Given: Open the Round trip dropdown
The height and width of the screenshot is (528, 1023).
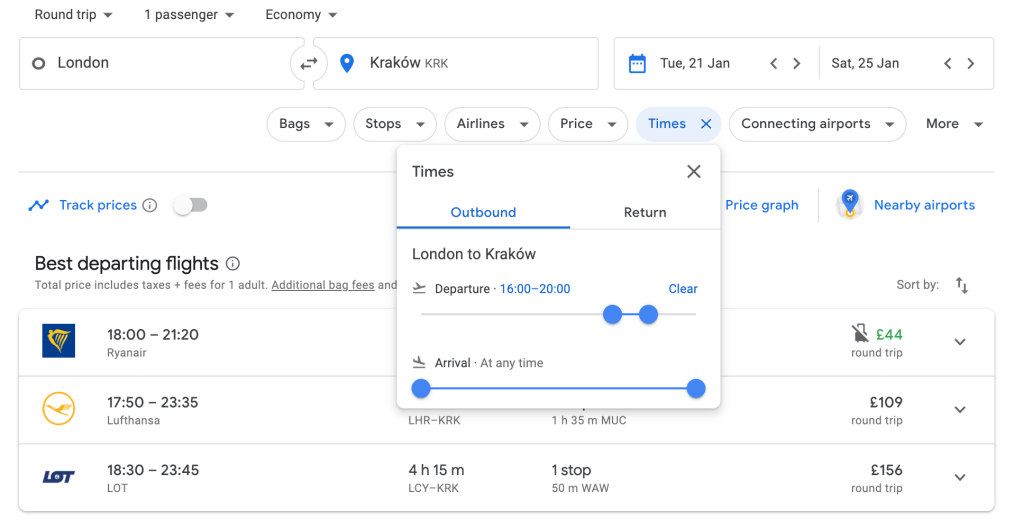Looking at the screenshot, I should [73, 15].
